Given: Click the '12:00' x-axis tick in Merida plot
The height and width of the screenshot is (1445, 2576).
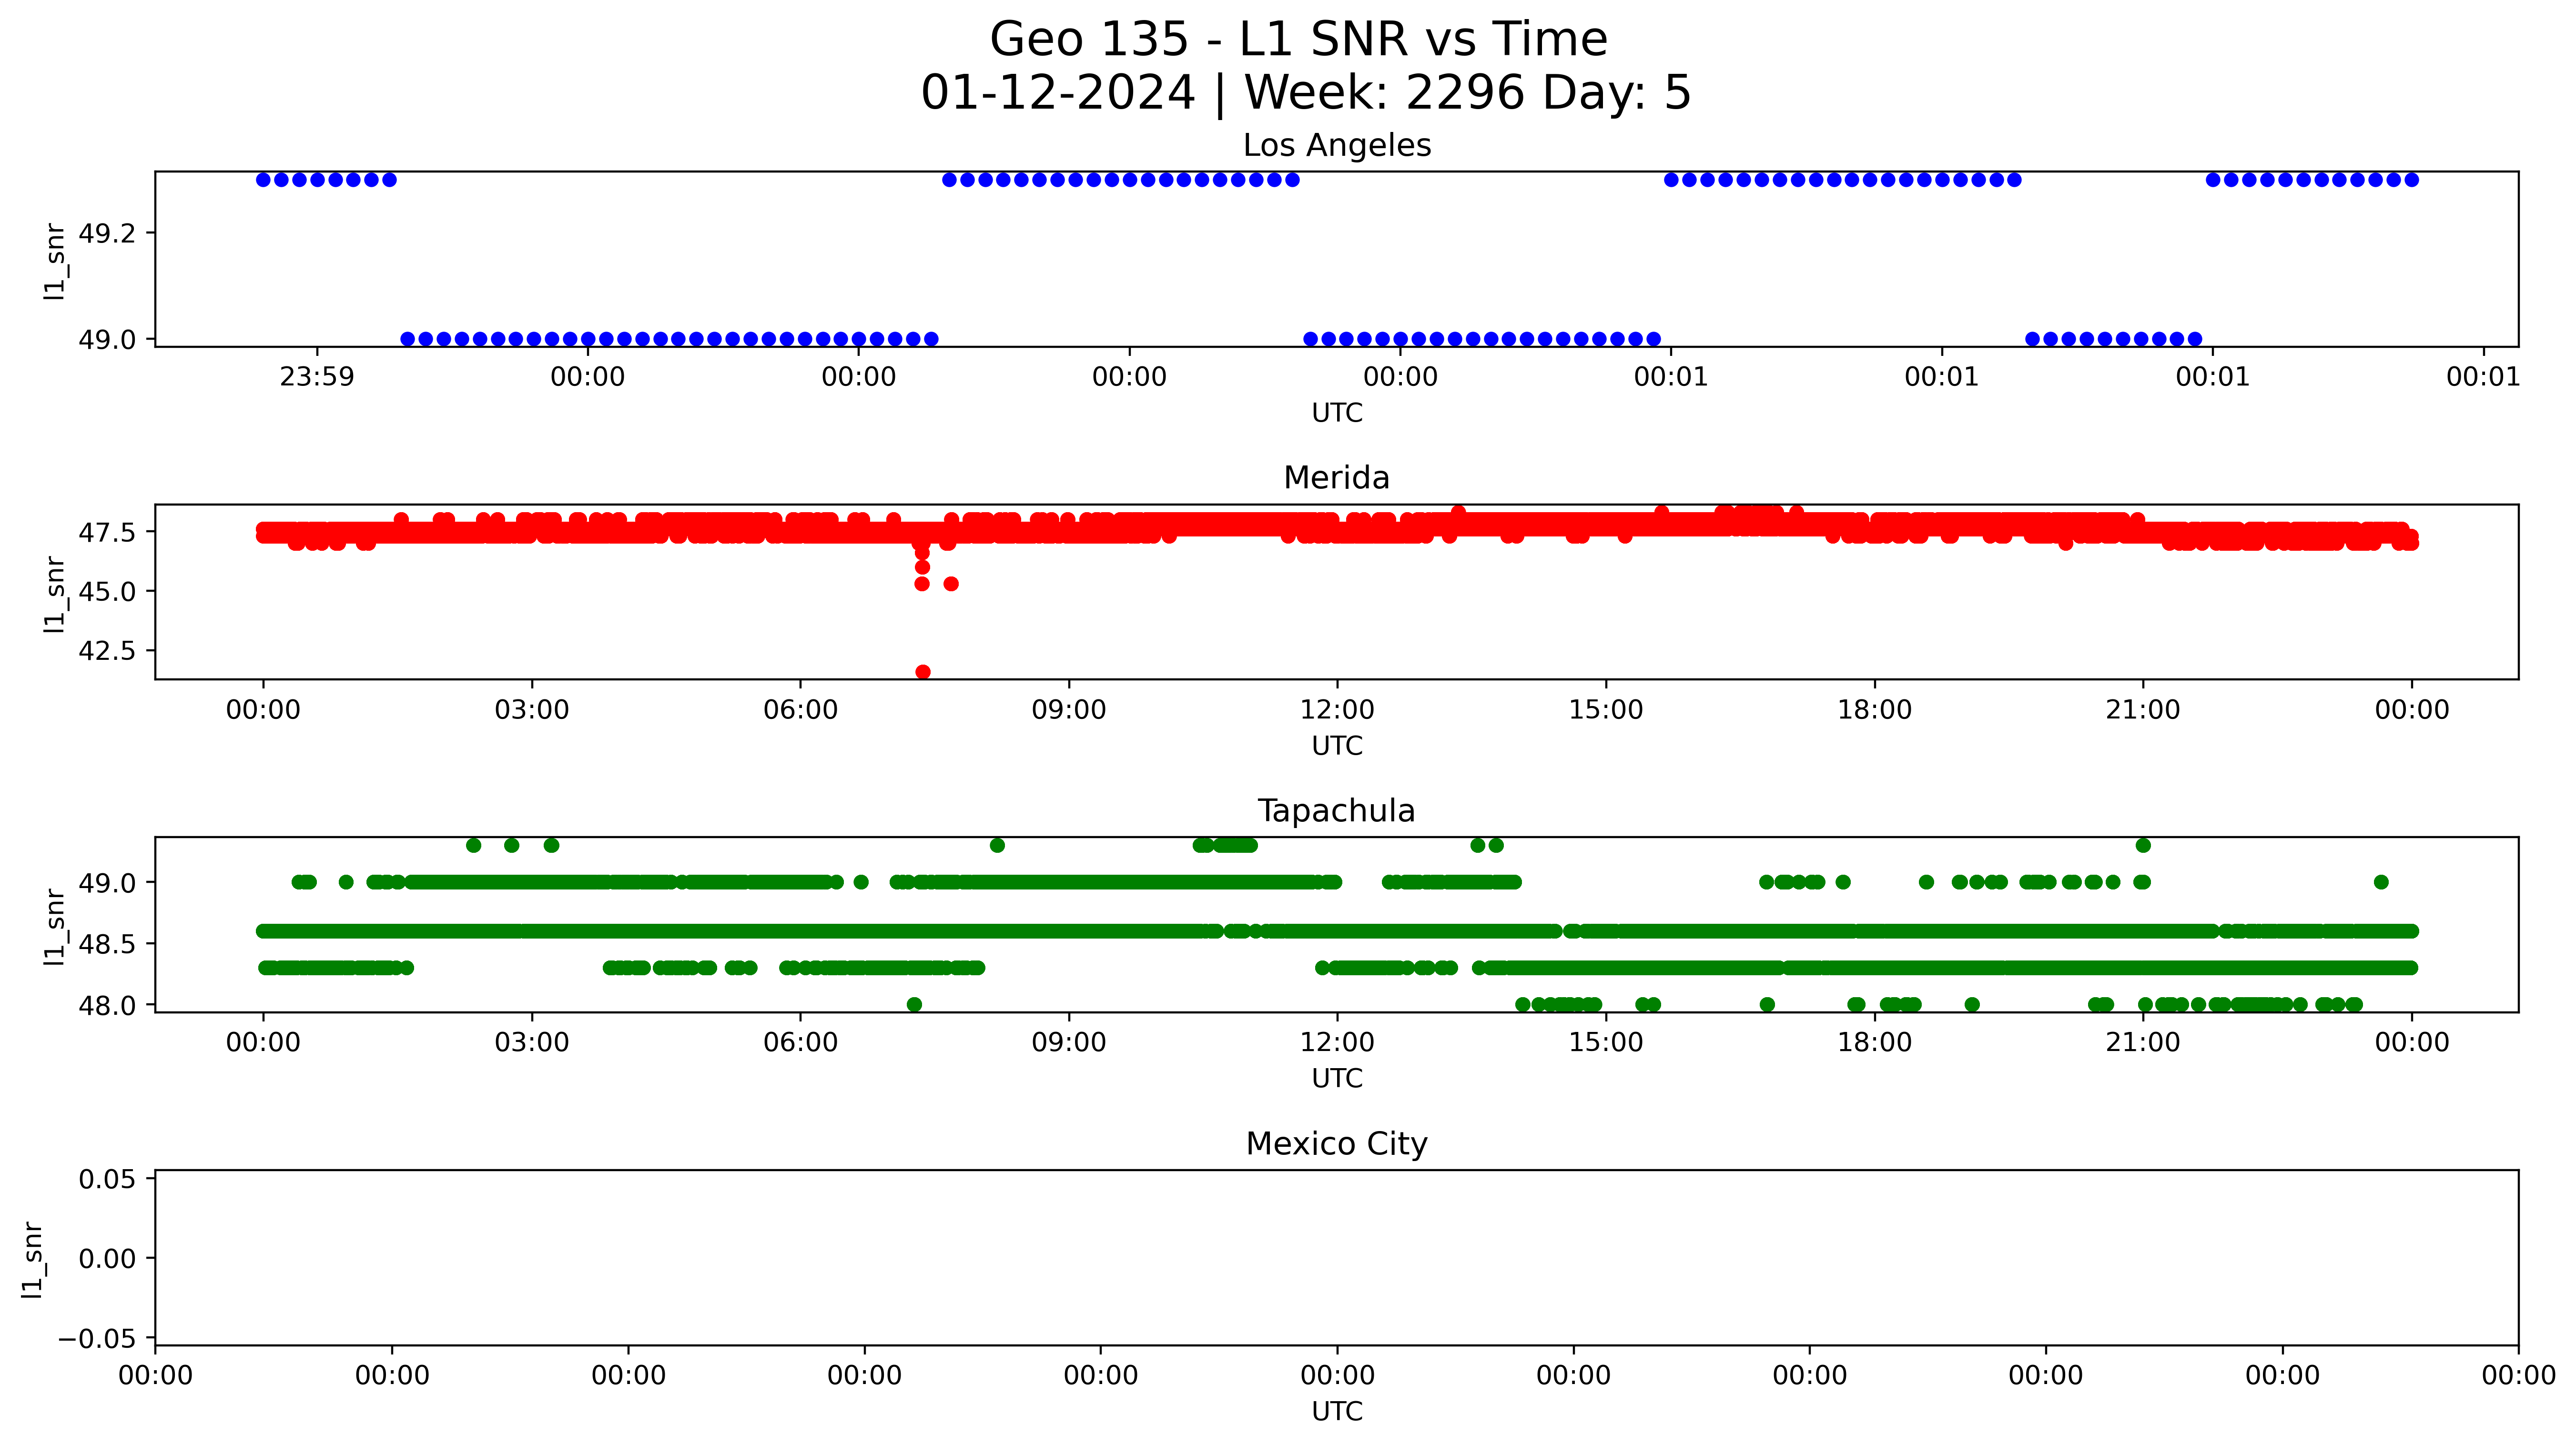Looking at the screenshot, I should click(x=1337, y=710).
